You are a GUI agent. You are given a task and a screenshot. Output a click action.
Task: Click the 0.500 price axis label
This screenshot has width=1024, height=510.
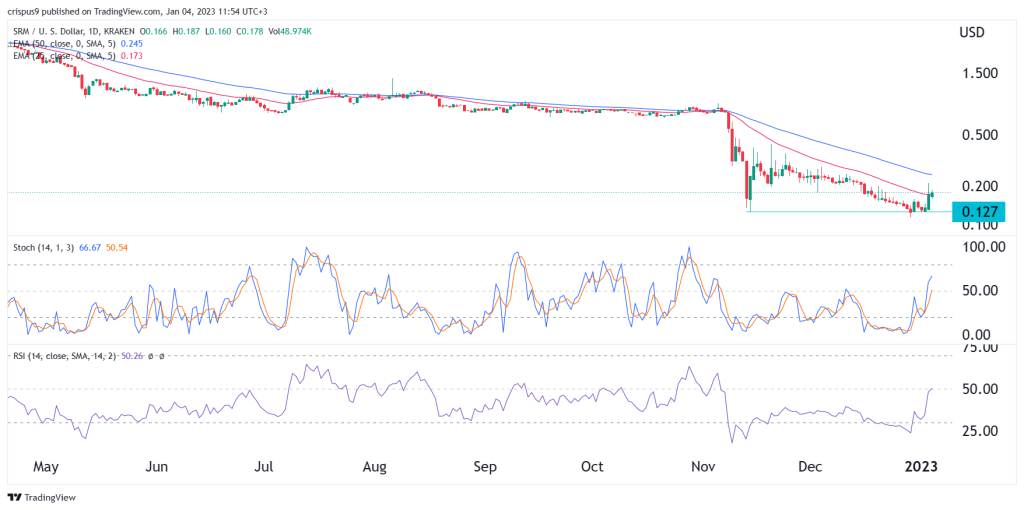980,135
